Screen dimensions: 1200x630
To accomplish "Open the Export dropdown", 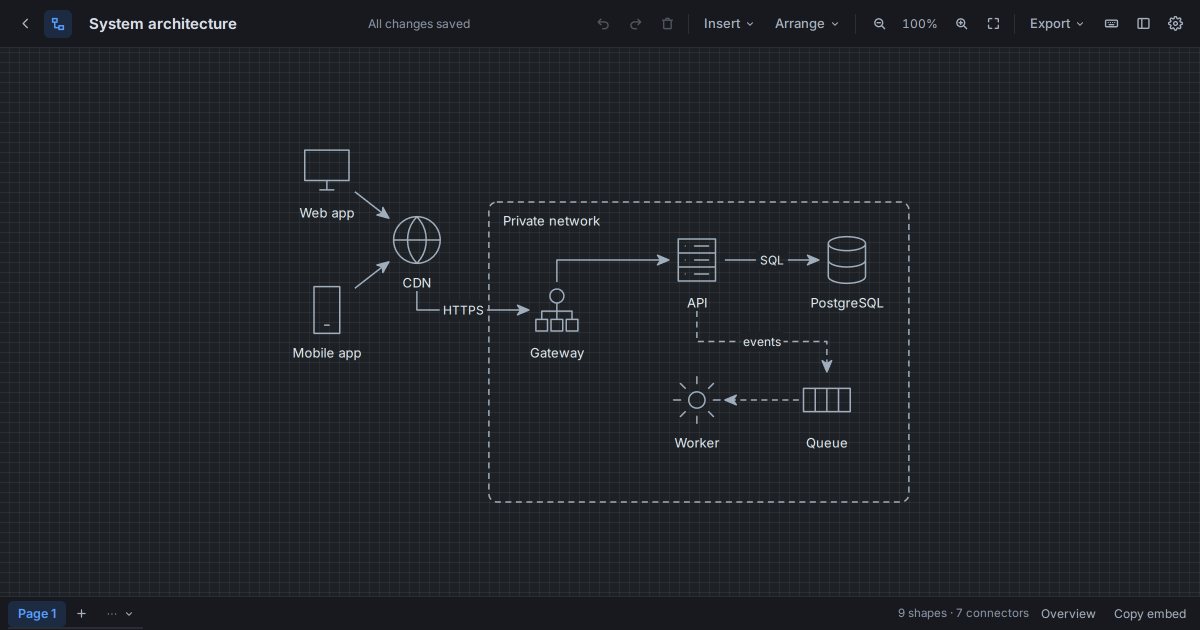I will (x=1057, y=23).
